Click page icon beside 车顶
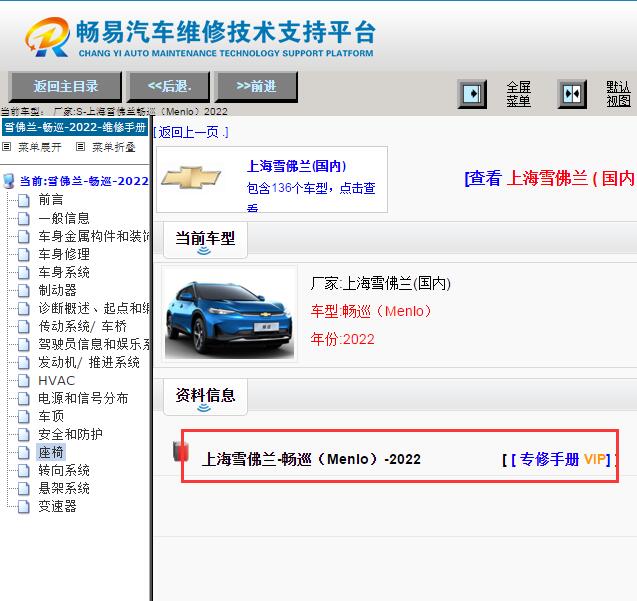 coord(24,416)
